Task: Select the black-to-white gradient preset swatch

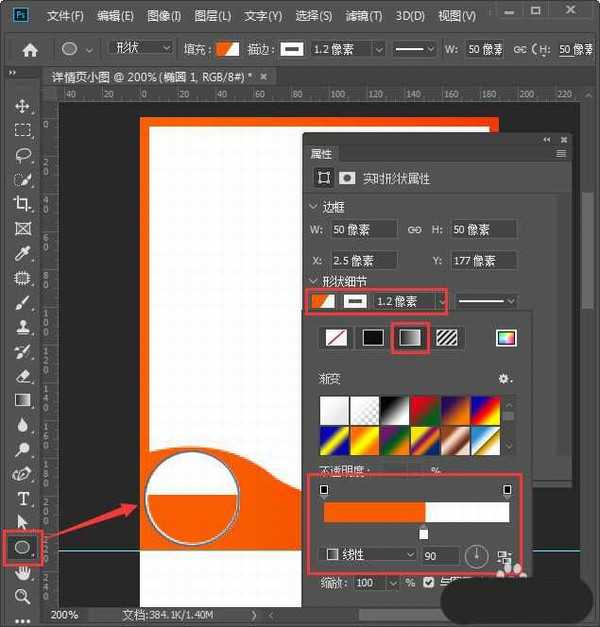Action: tap(397, 410)
